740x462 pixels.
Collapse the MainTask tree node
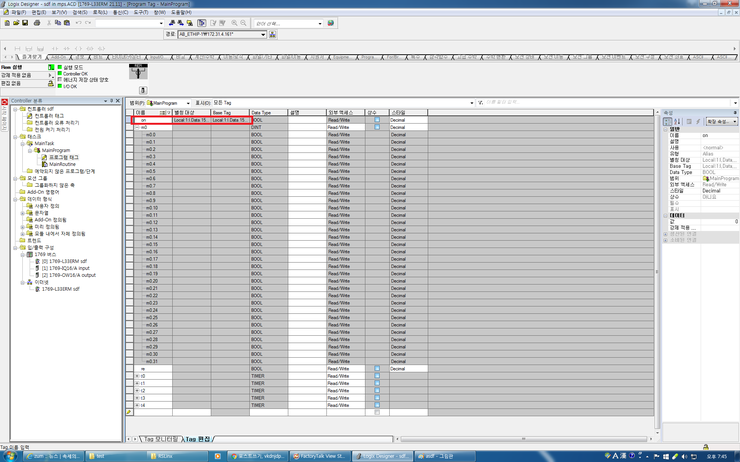click(23, 143)
